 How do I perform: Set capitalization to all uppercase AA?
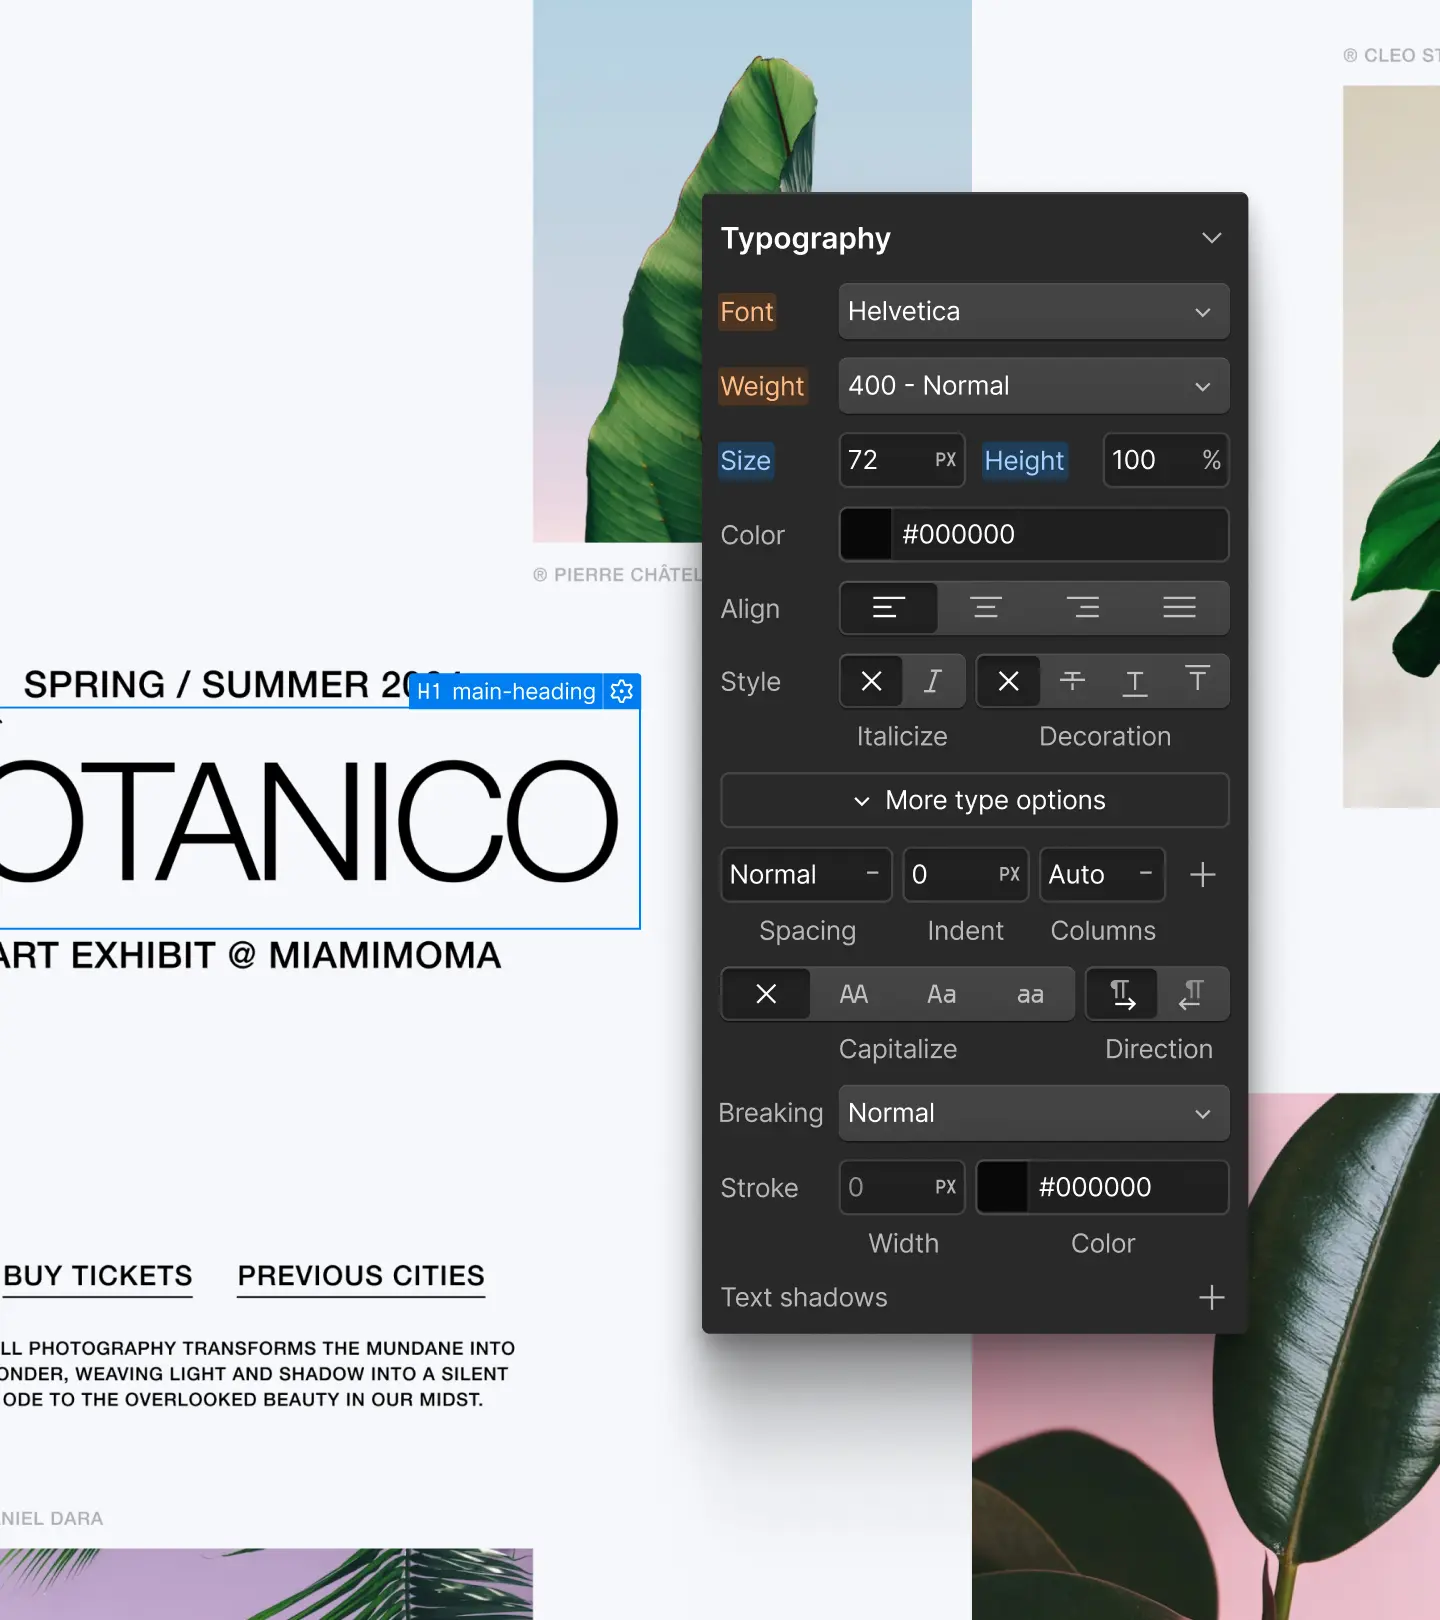click(x=854, y=994)
